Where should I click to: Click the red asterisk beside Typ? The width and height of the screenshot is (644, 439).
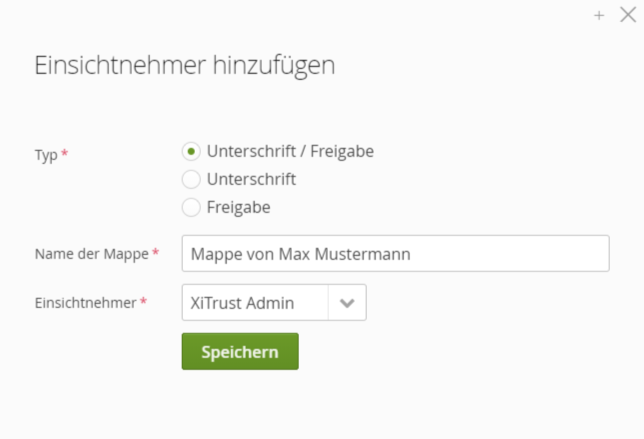click(x=65, y=154)
